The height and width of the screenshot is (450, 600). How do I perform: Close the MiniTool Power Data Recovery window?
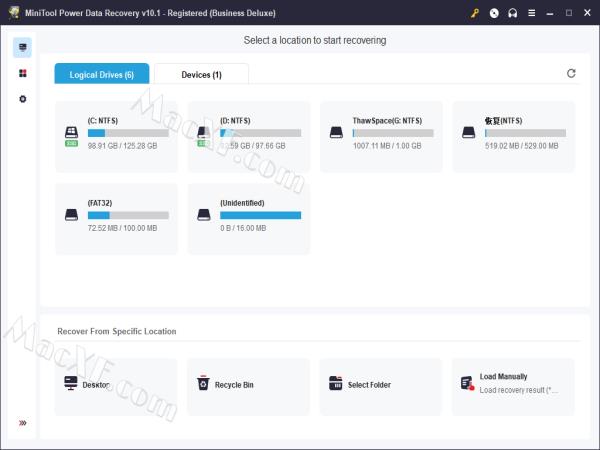point(587,13)
